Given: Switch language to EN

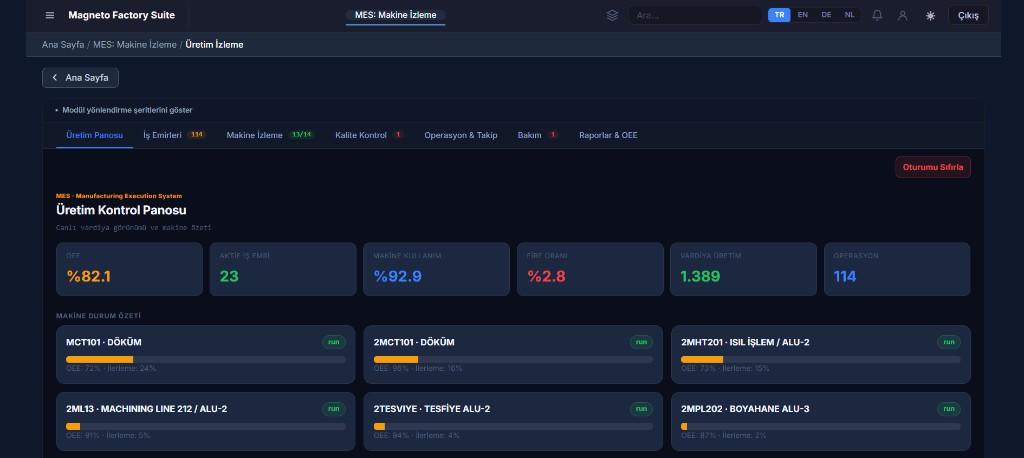Looking at the screenshot, I should tap(802, 15).
